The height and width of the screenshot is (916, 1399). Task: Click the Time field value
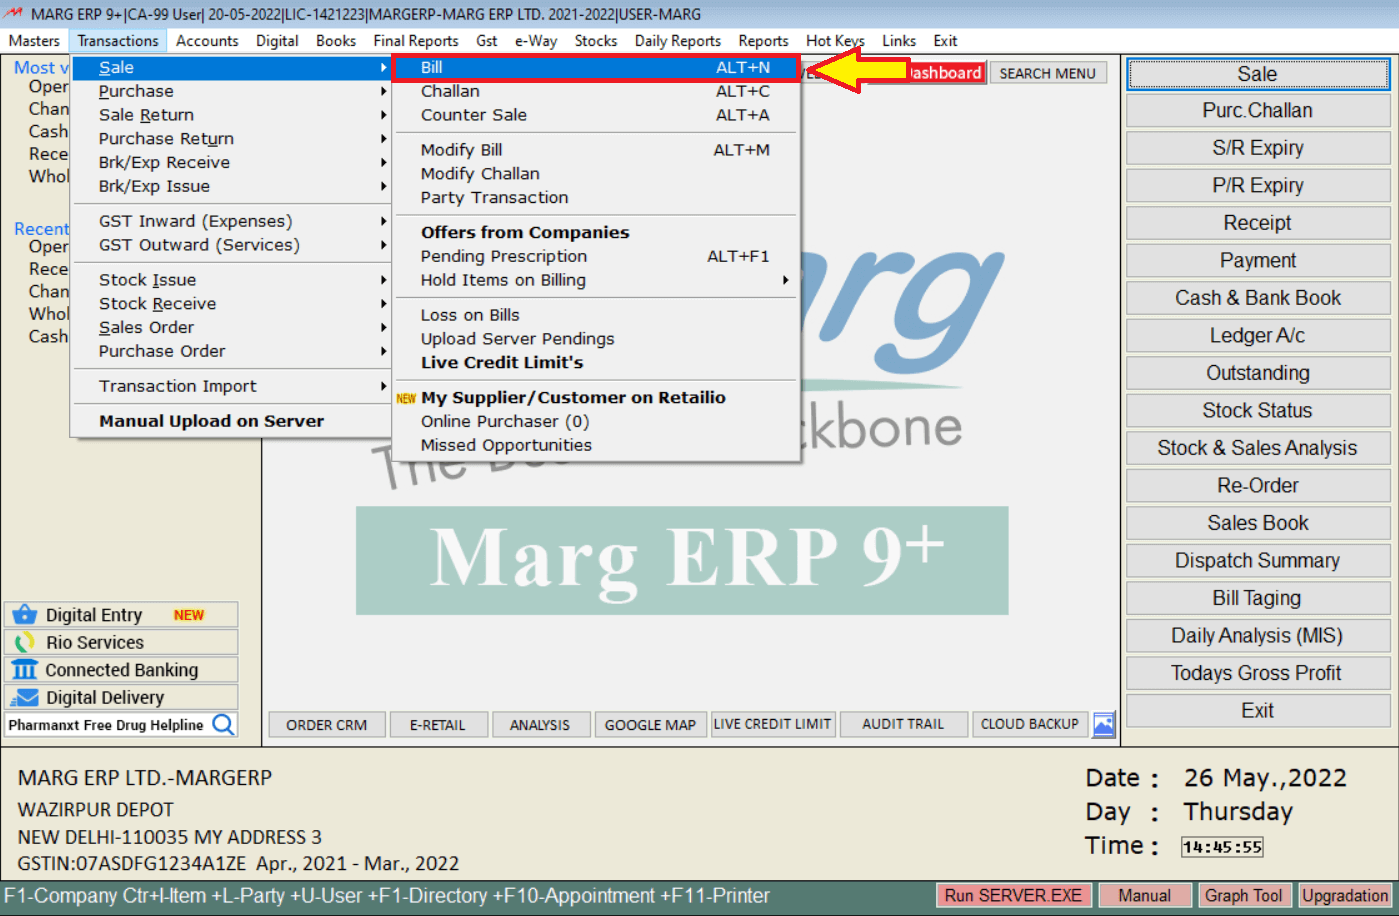click(1222, 847)
